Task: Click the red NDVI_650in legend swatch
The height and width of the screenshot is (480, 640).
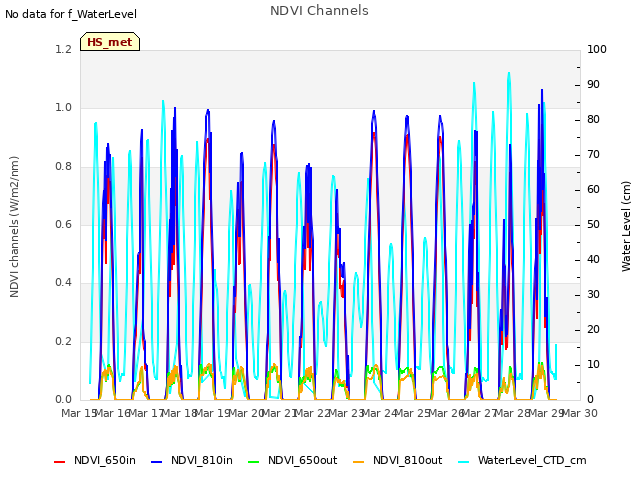Action: [x=60, y=462]
